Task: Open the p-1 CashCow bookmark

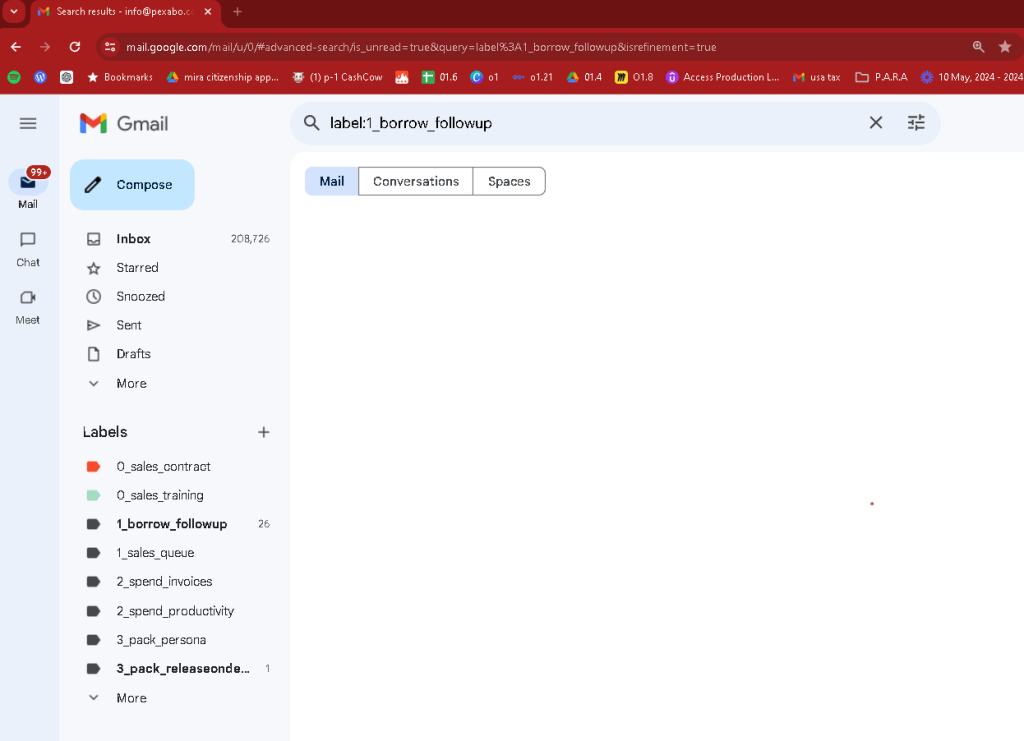Action: pyautogui.click(x=337, y=77)
